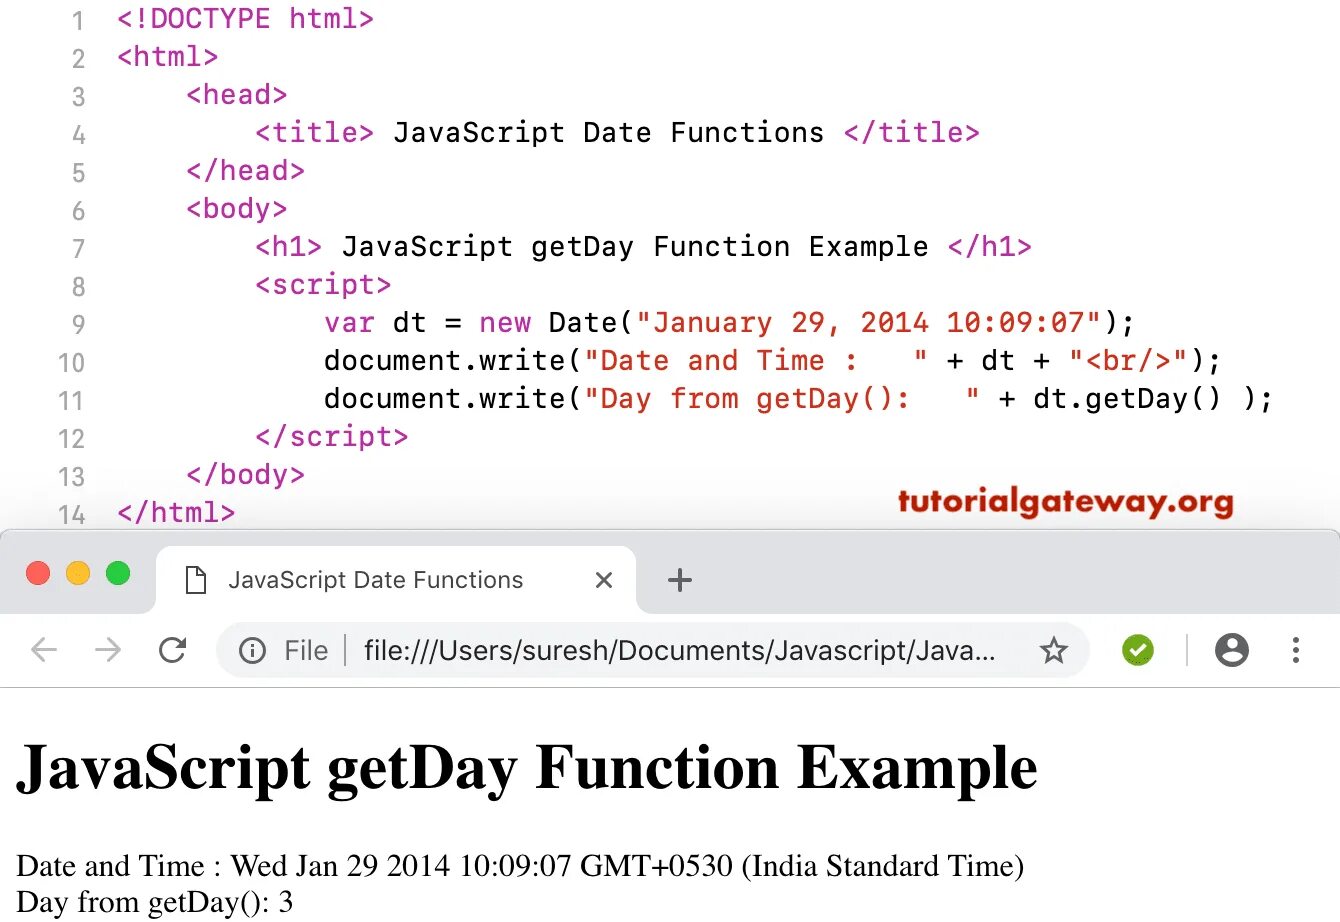Click the 'Day from getDay(): 3' output line
The height and width of the screenshot is (922, 1340).
(x=155, y=903)
